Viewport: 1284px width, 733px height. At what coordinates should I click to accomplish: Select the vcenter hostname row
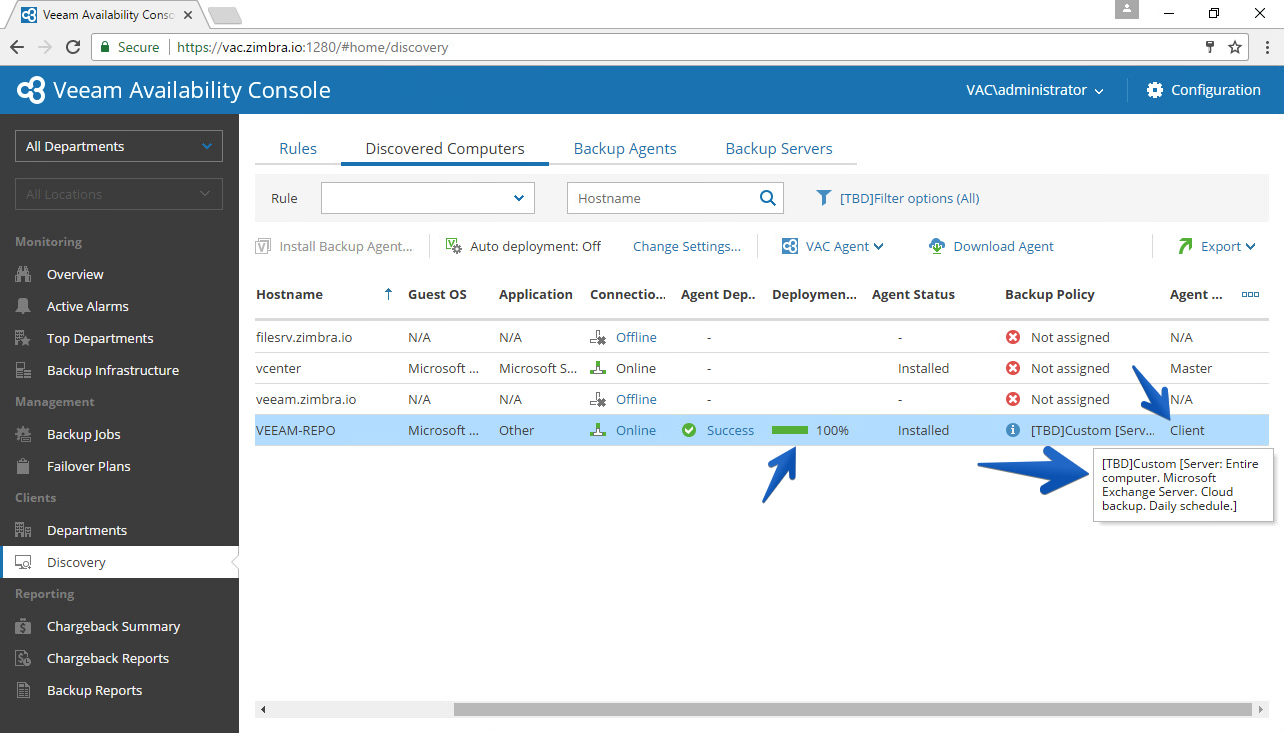761,368
